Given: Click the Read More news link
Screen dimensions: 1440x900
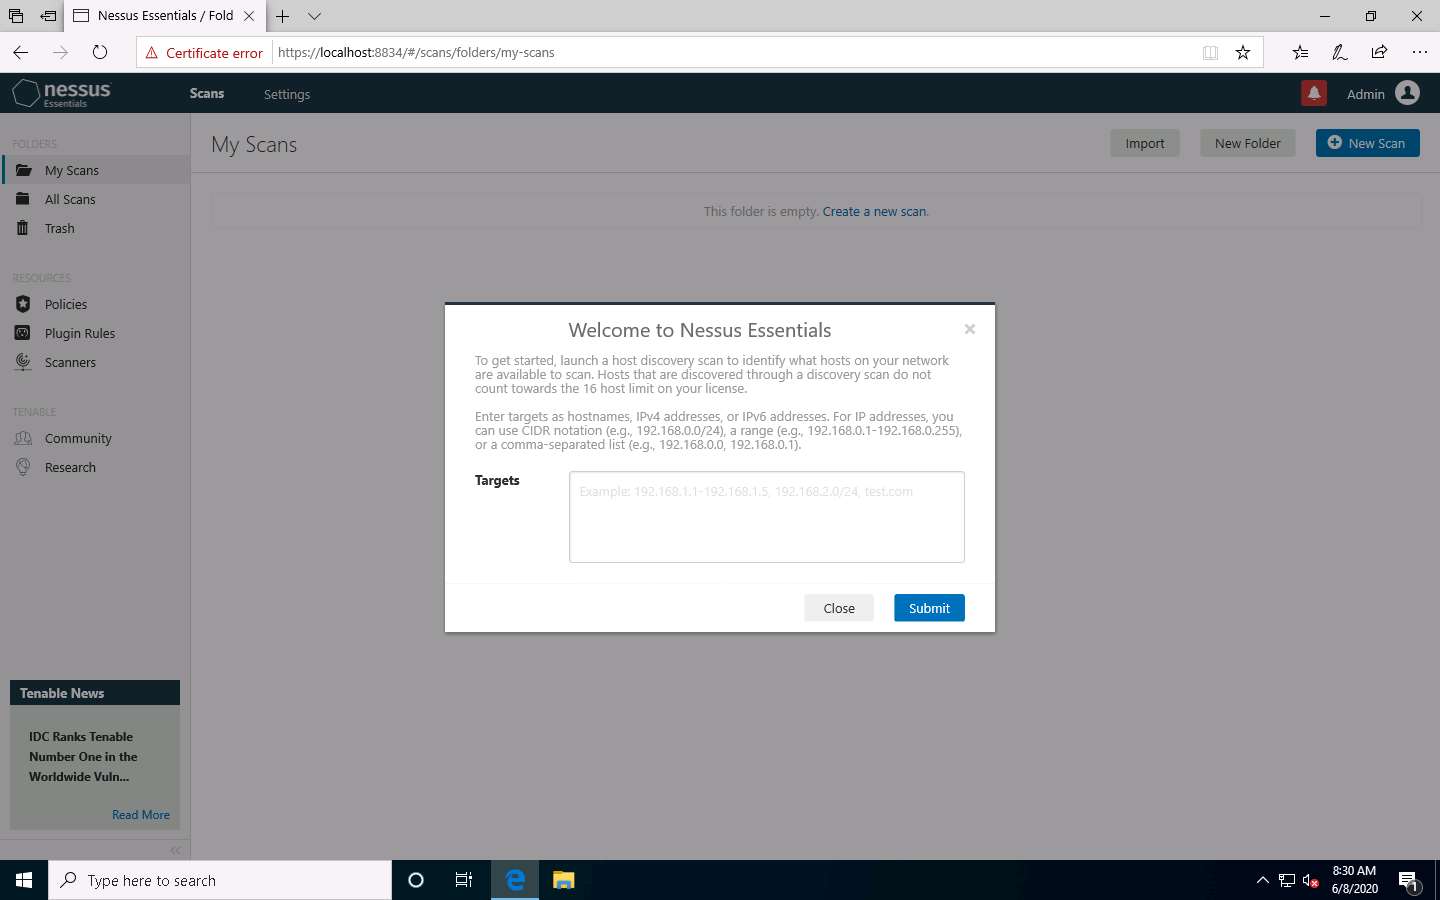Looking at the screenshot, I should pos(141,815).
